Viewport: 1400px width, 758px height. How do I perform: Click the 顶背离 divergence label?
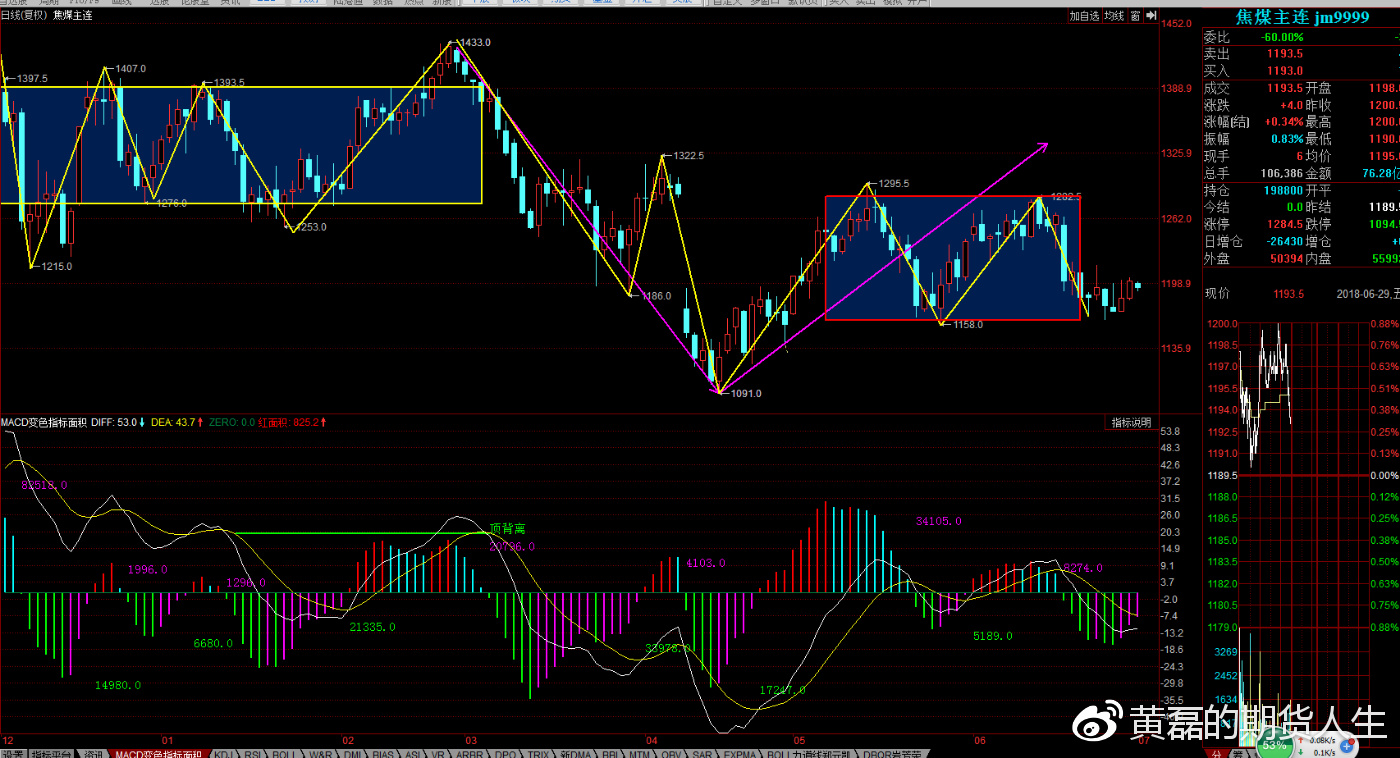(x=508, y=528)
